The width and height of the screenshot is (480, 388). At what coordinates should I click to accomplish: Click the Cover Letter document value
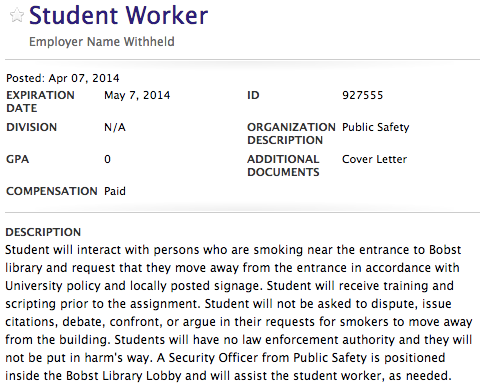click(374, 159)
